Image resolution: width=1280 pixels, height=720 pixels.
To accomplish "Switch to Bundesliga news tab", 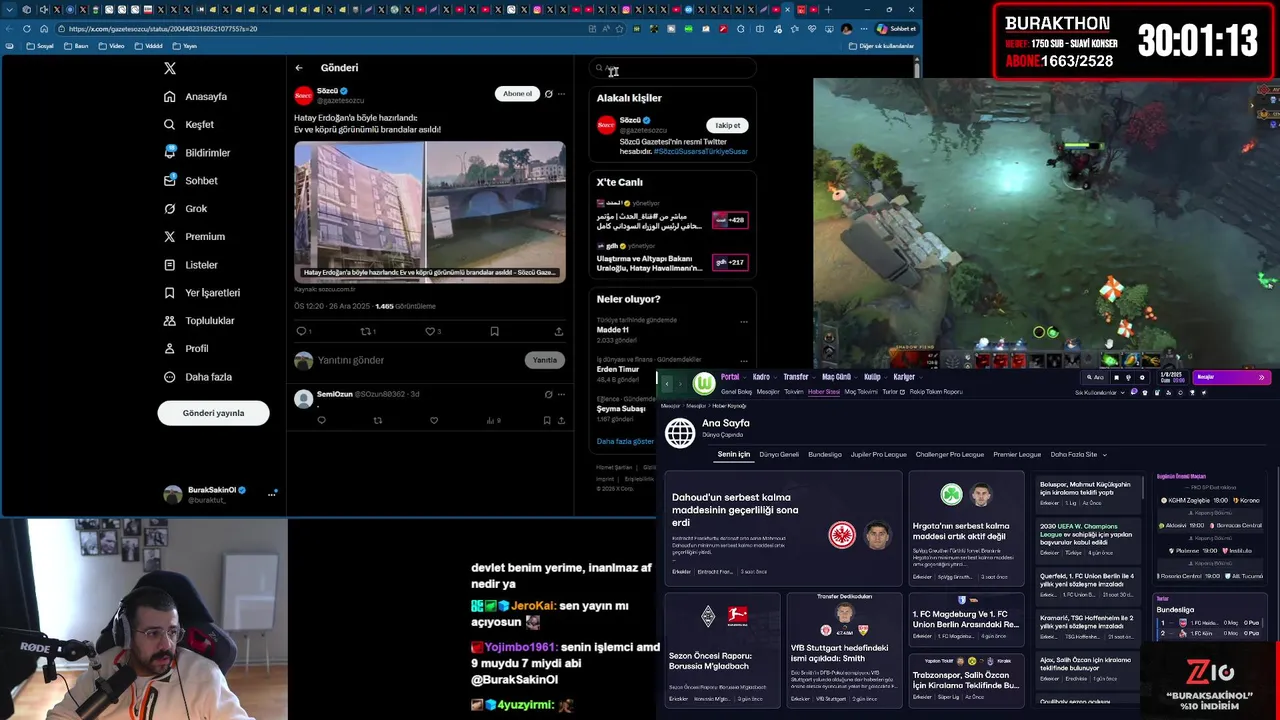I will click(825, 455).
